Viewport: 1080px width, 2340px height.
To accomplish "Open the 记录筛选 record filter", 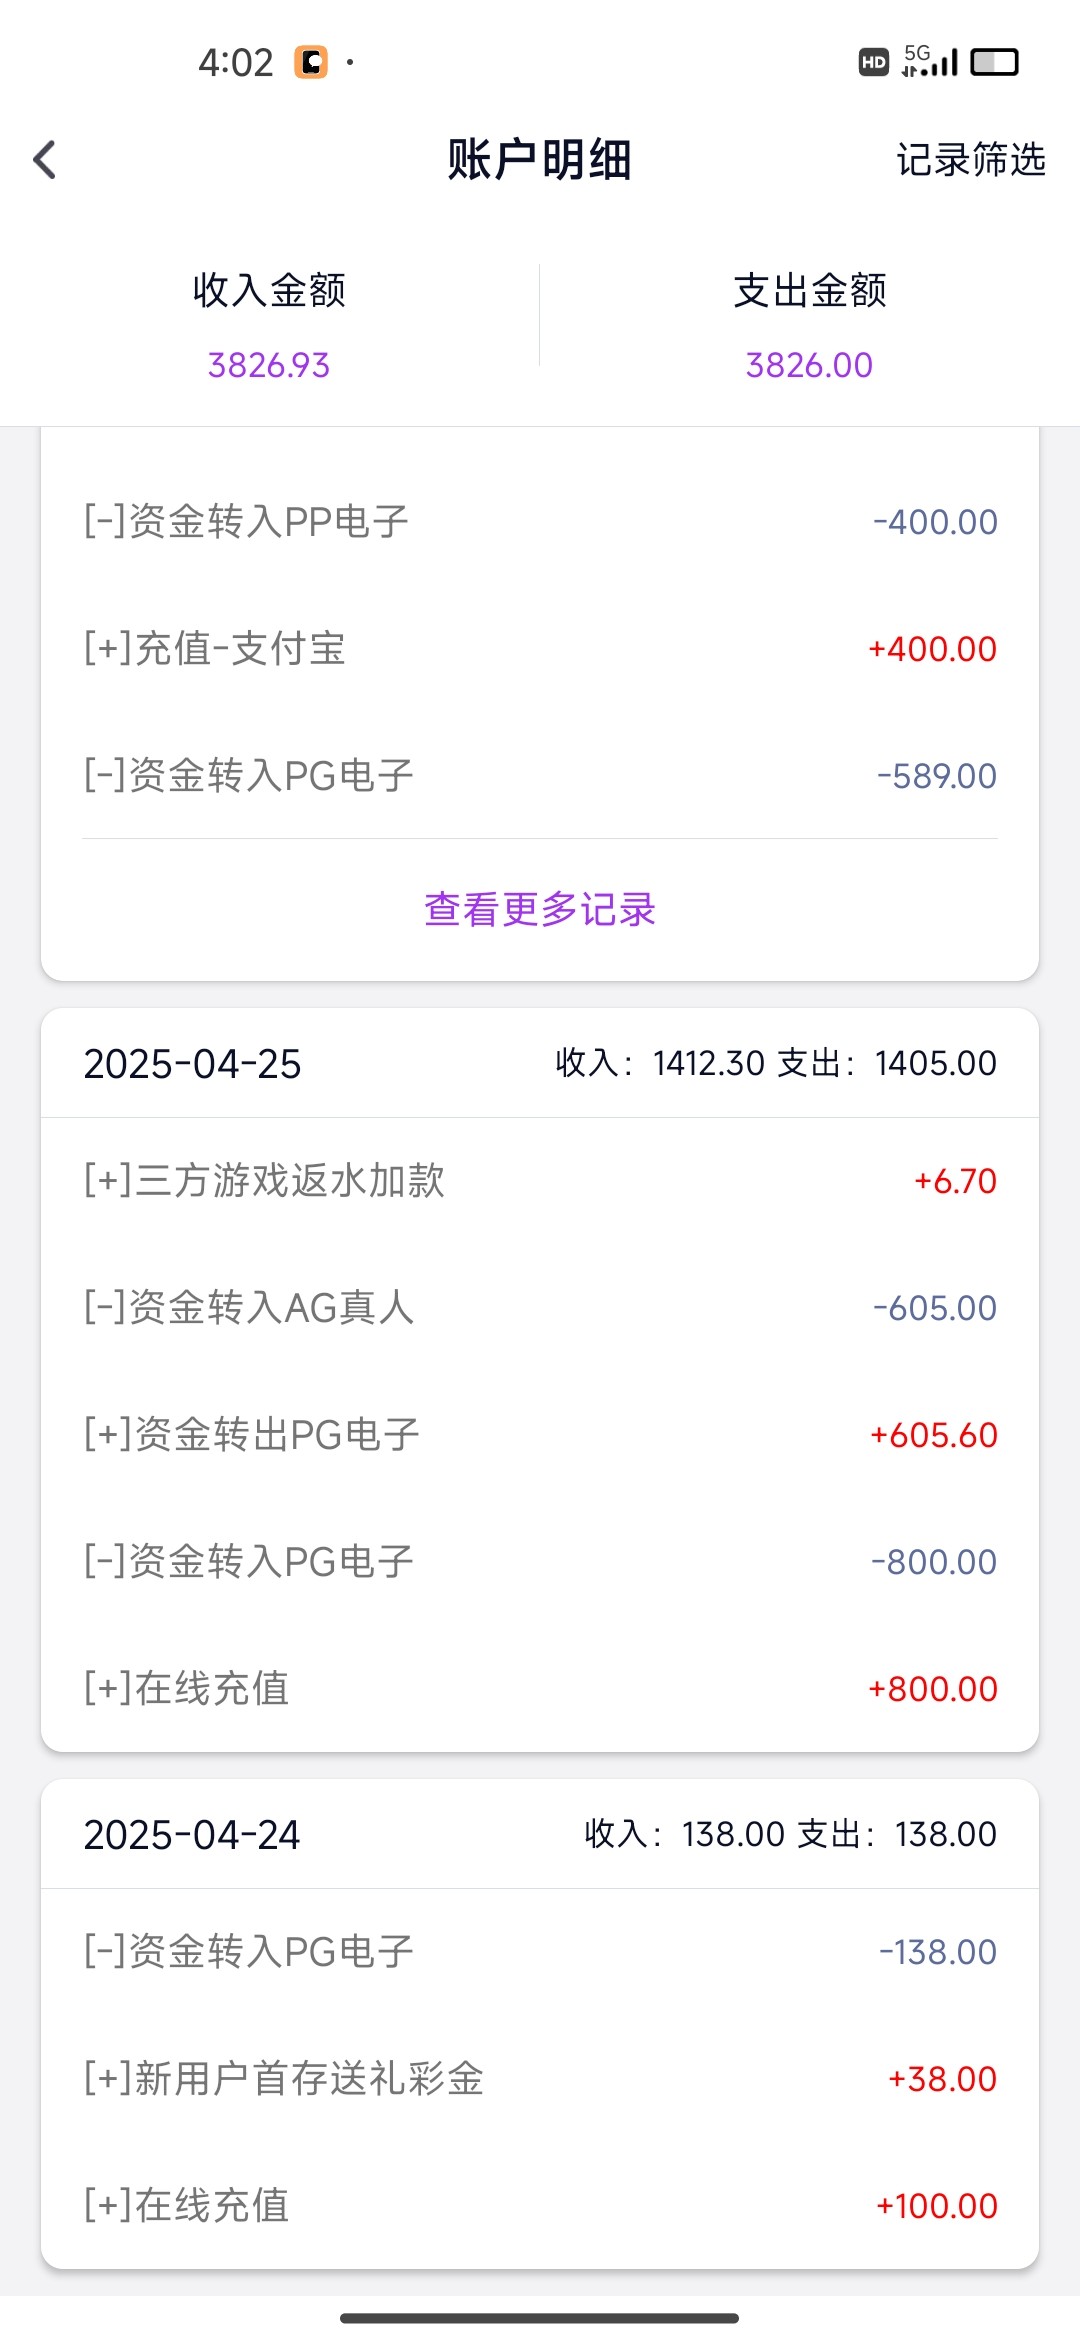I will coord(970,160).
